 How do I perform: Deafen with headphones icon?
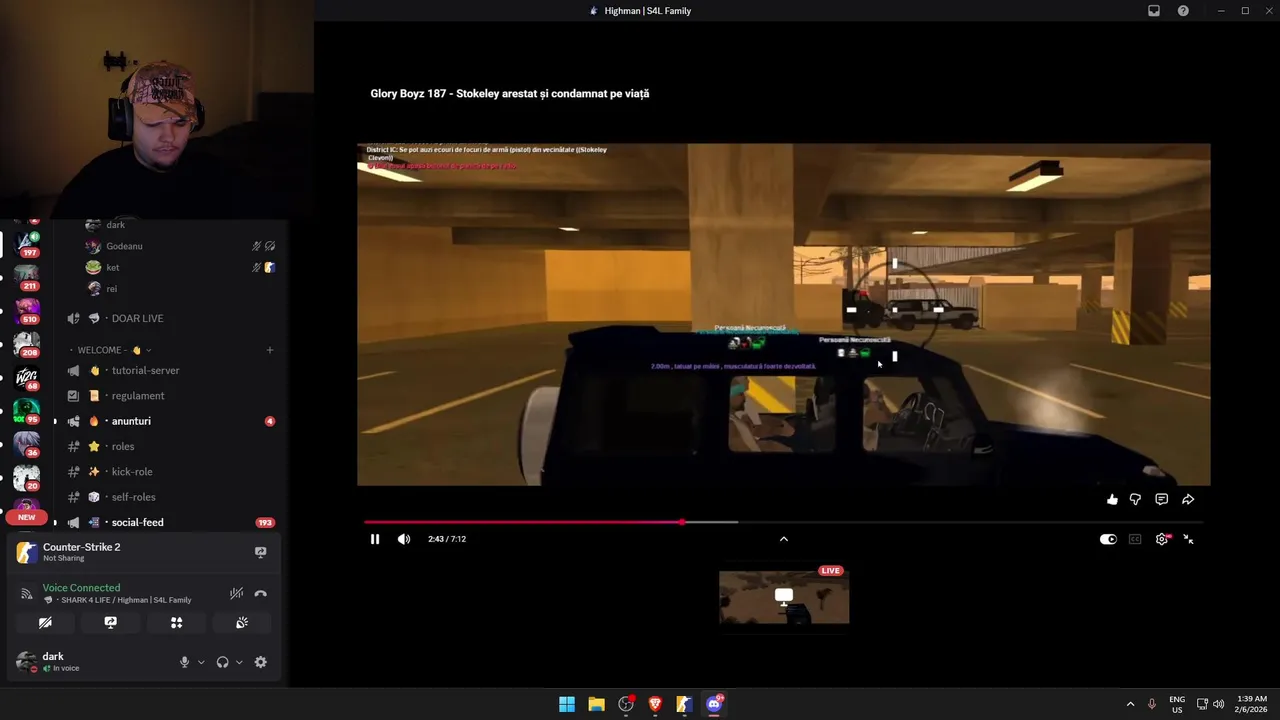pos(222,662)
